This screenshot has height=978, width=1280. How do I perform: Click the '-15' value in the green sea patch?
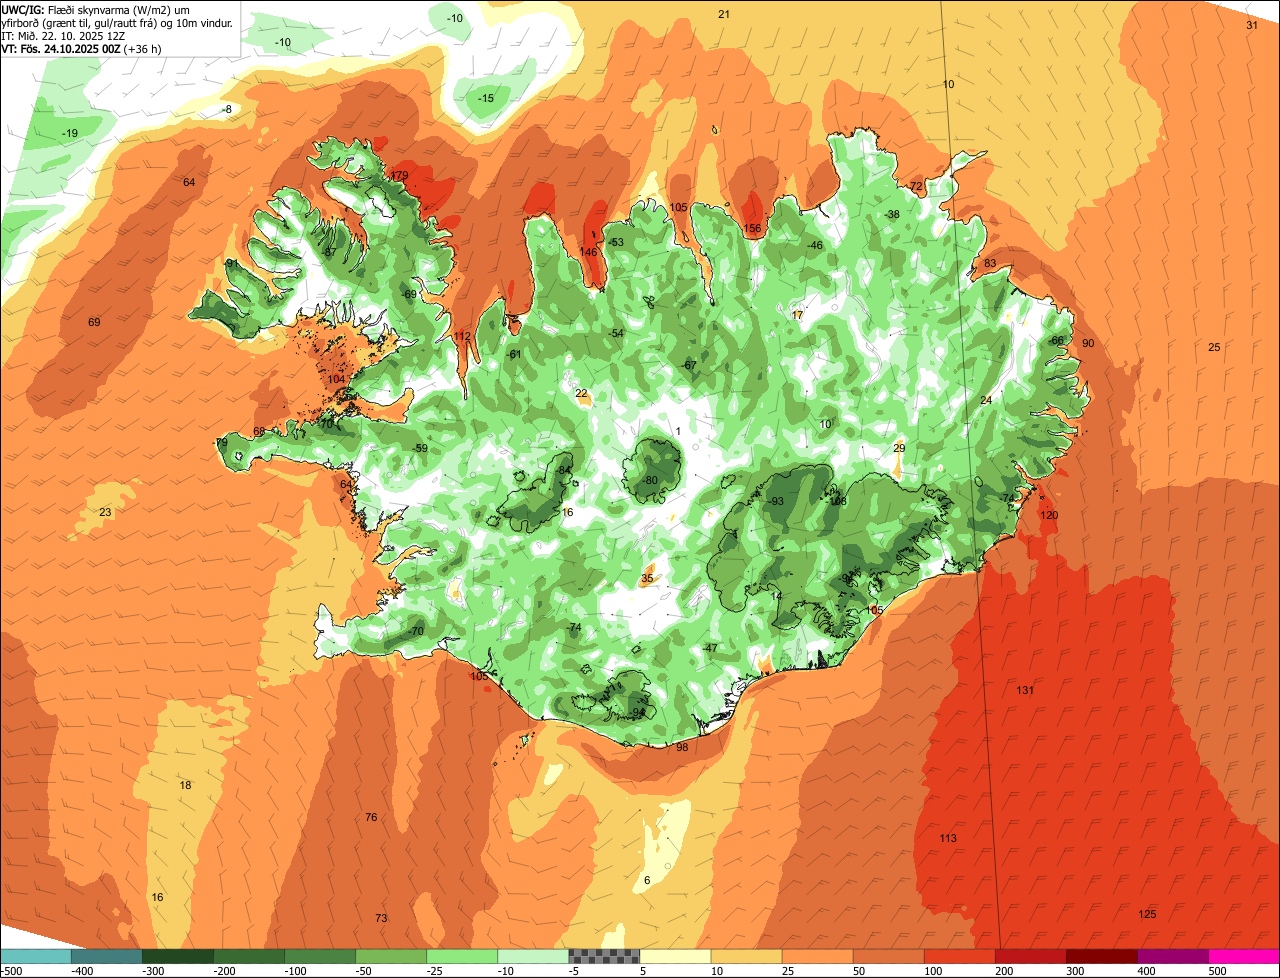(x=486, y=98)
